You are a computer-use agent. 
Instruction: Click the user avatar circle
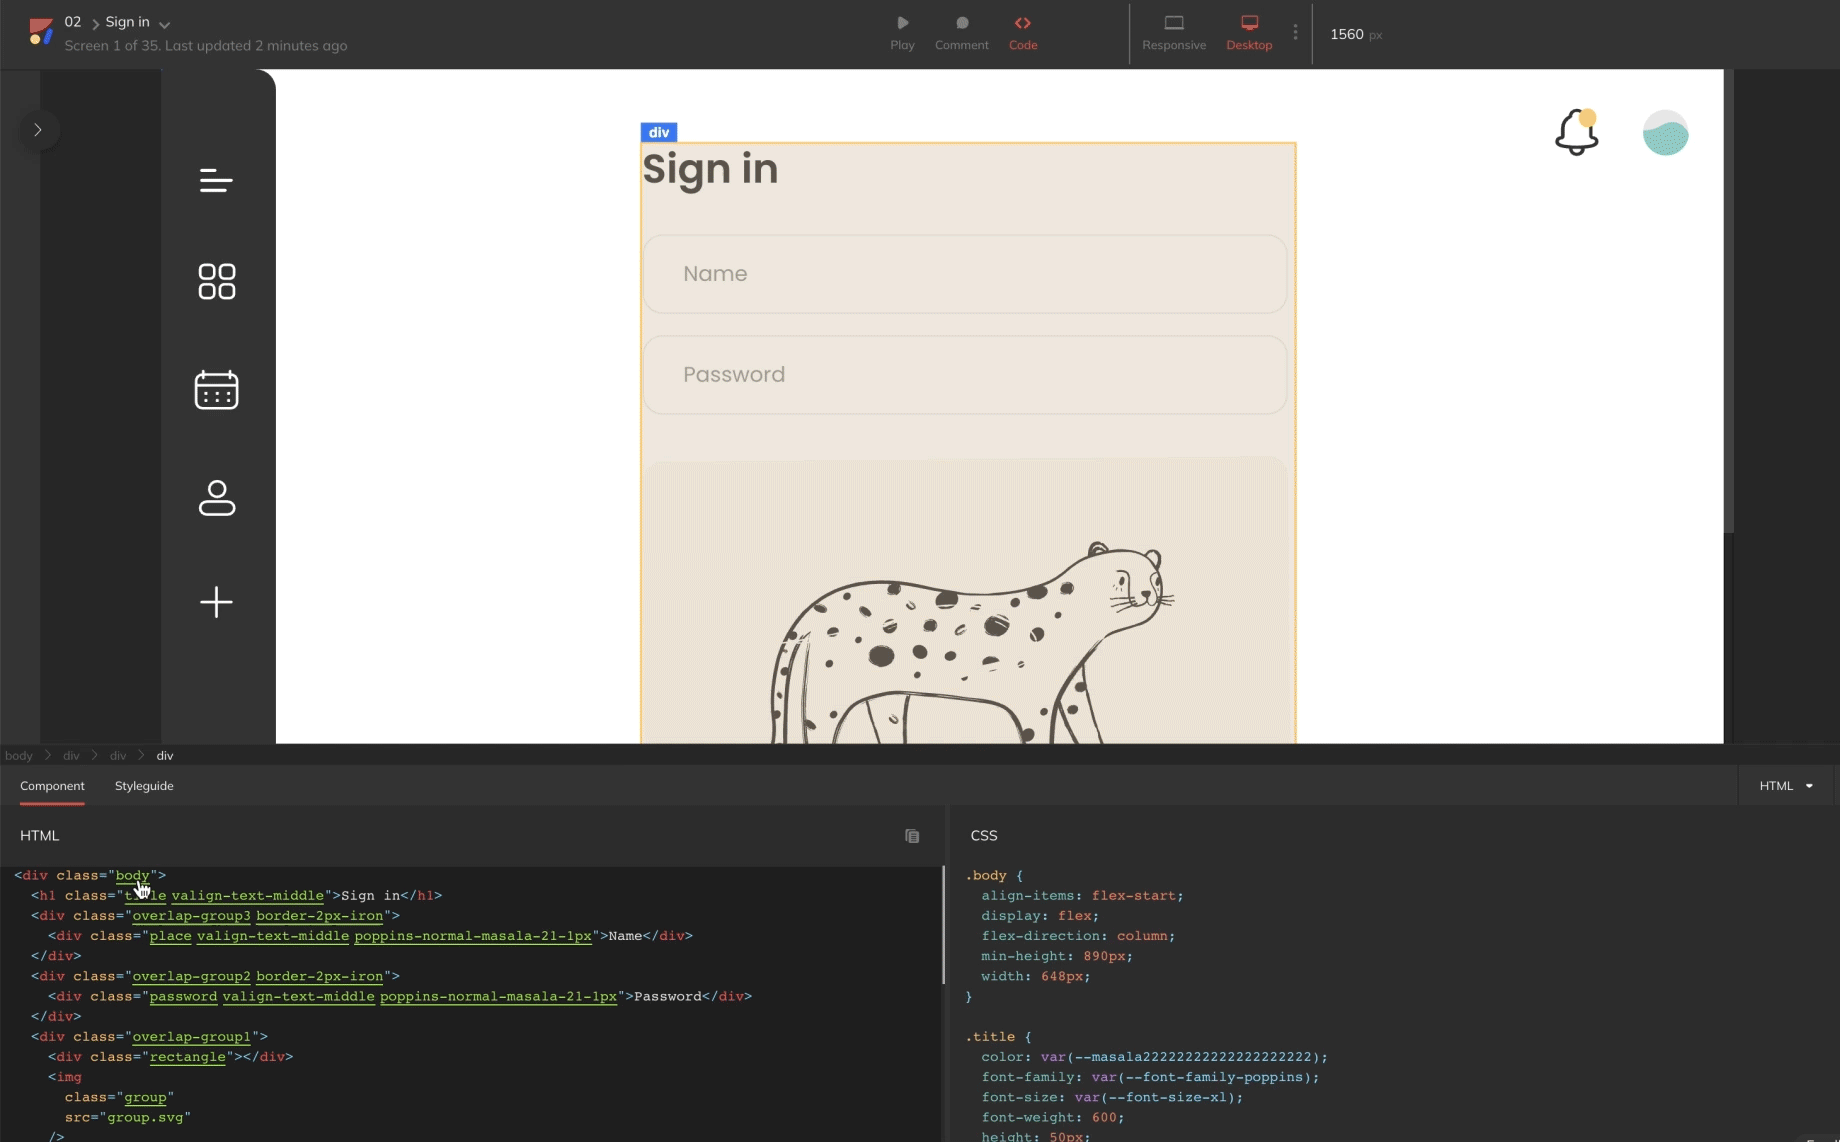tap(1665, 133)
